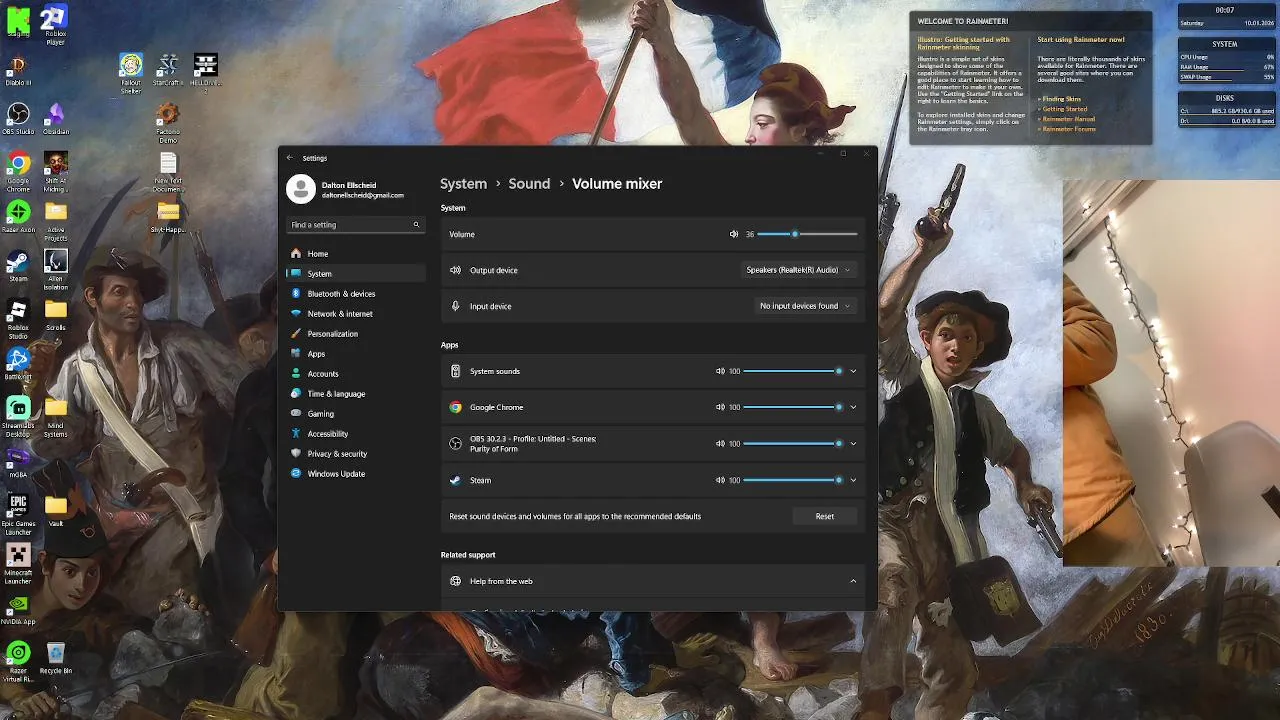The width and height of the screenshot is (1280, 720).
Task: Open the Battle.net desktop shortcut
Action: [x=18, y=364]
